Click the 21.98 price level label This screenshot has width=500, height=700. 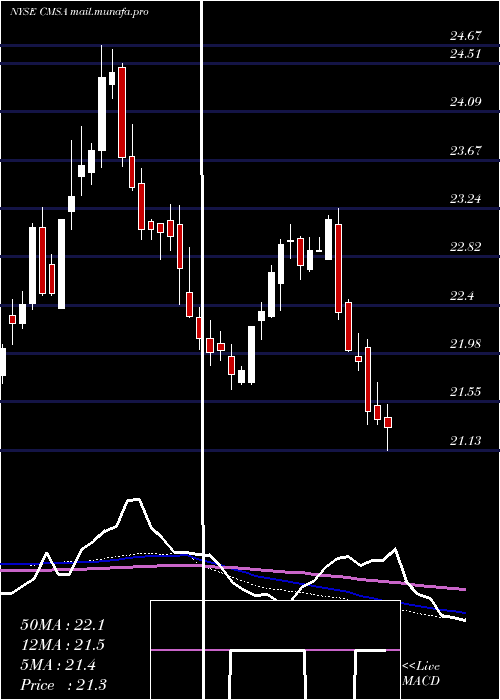point(466,344)
